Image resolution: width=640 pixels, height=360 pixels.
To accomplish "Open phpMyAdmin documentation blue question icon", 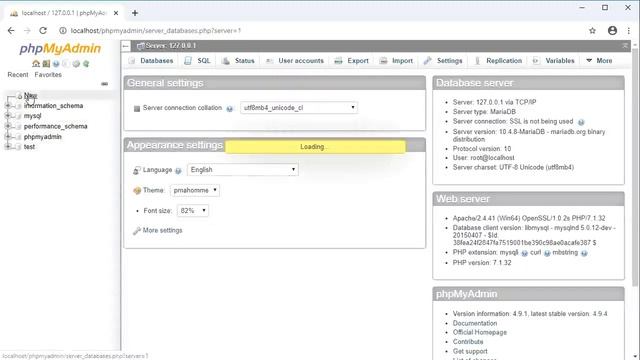I will pyautogui.click(x=56, y=64).
